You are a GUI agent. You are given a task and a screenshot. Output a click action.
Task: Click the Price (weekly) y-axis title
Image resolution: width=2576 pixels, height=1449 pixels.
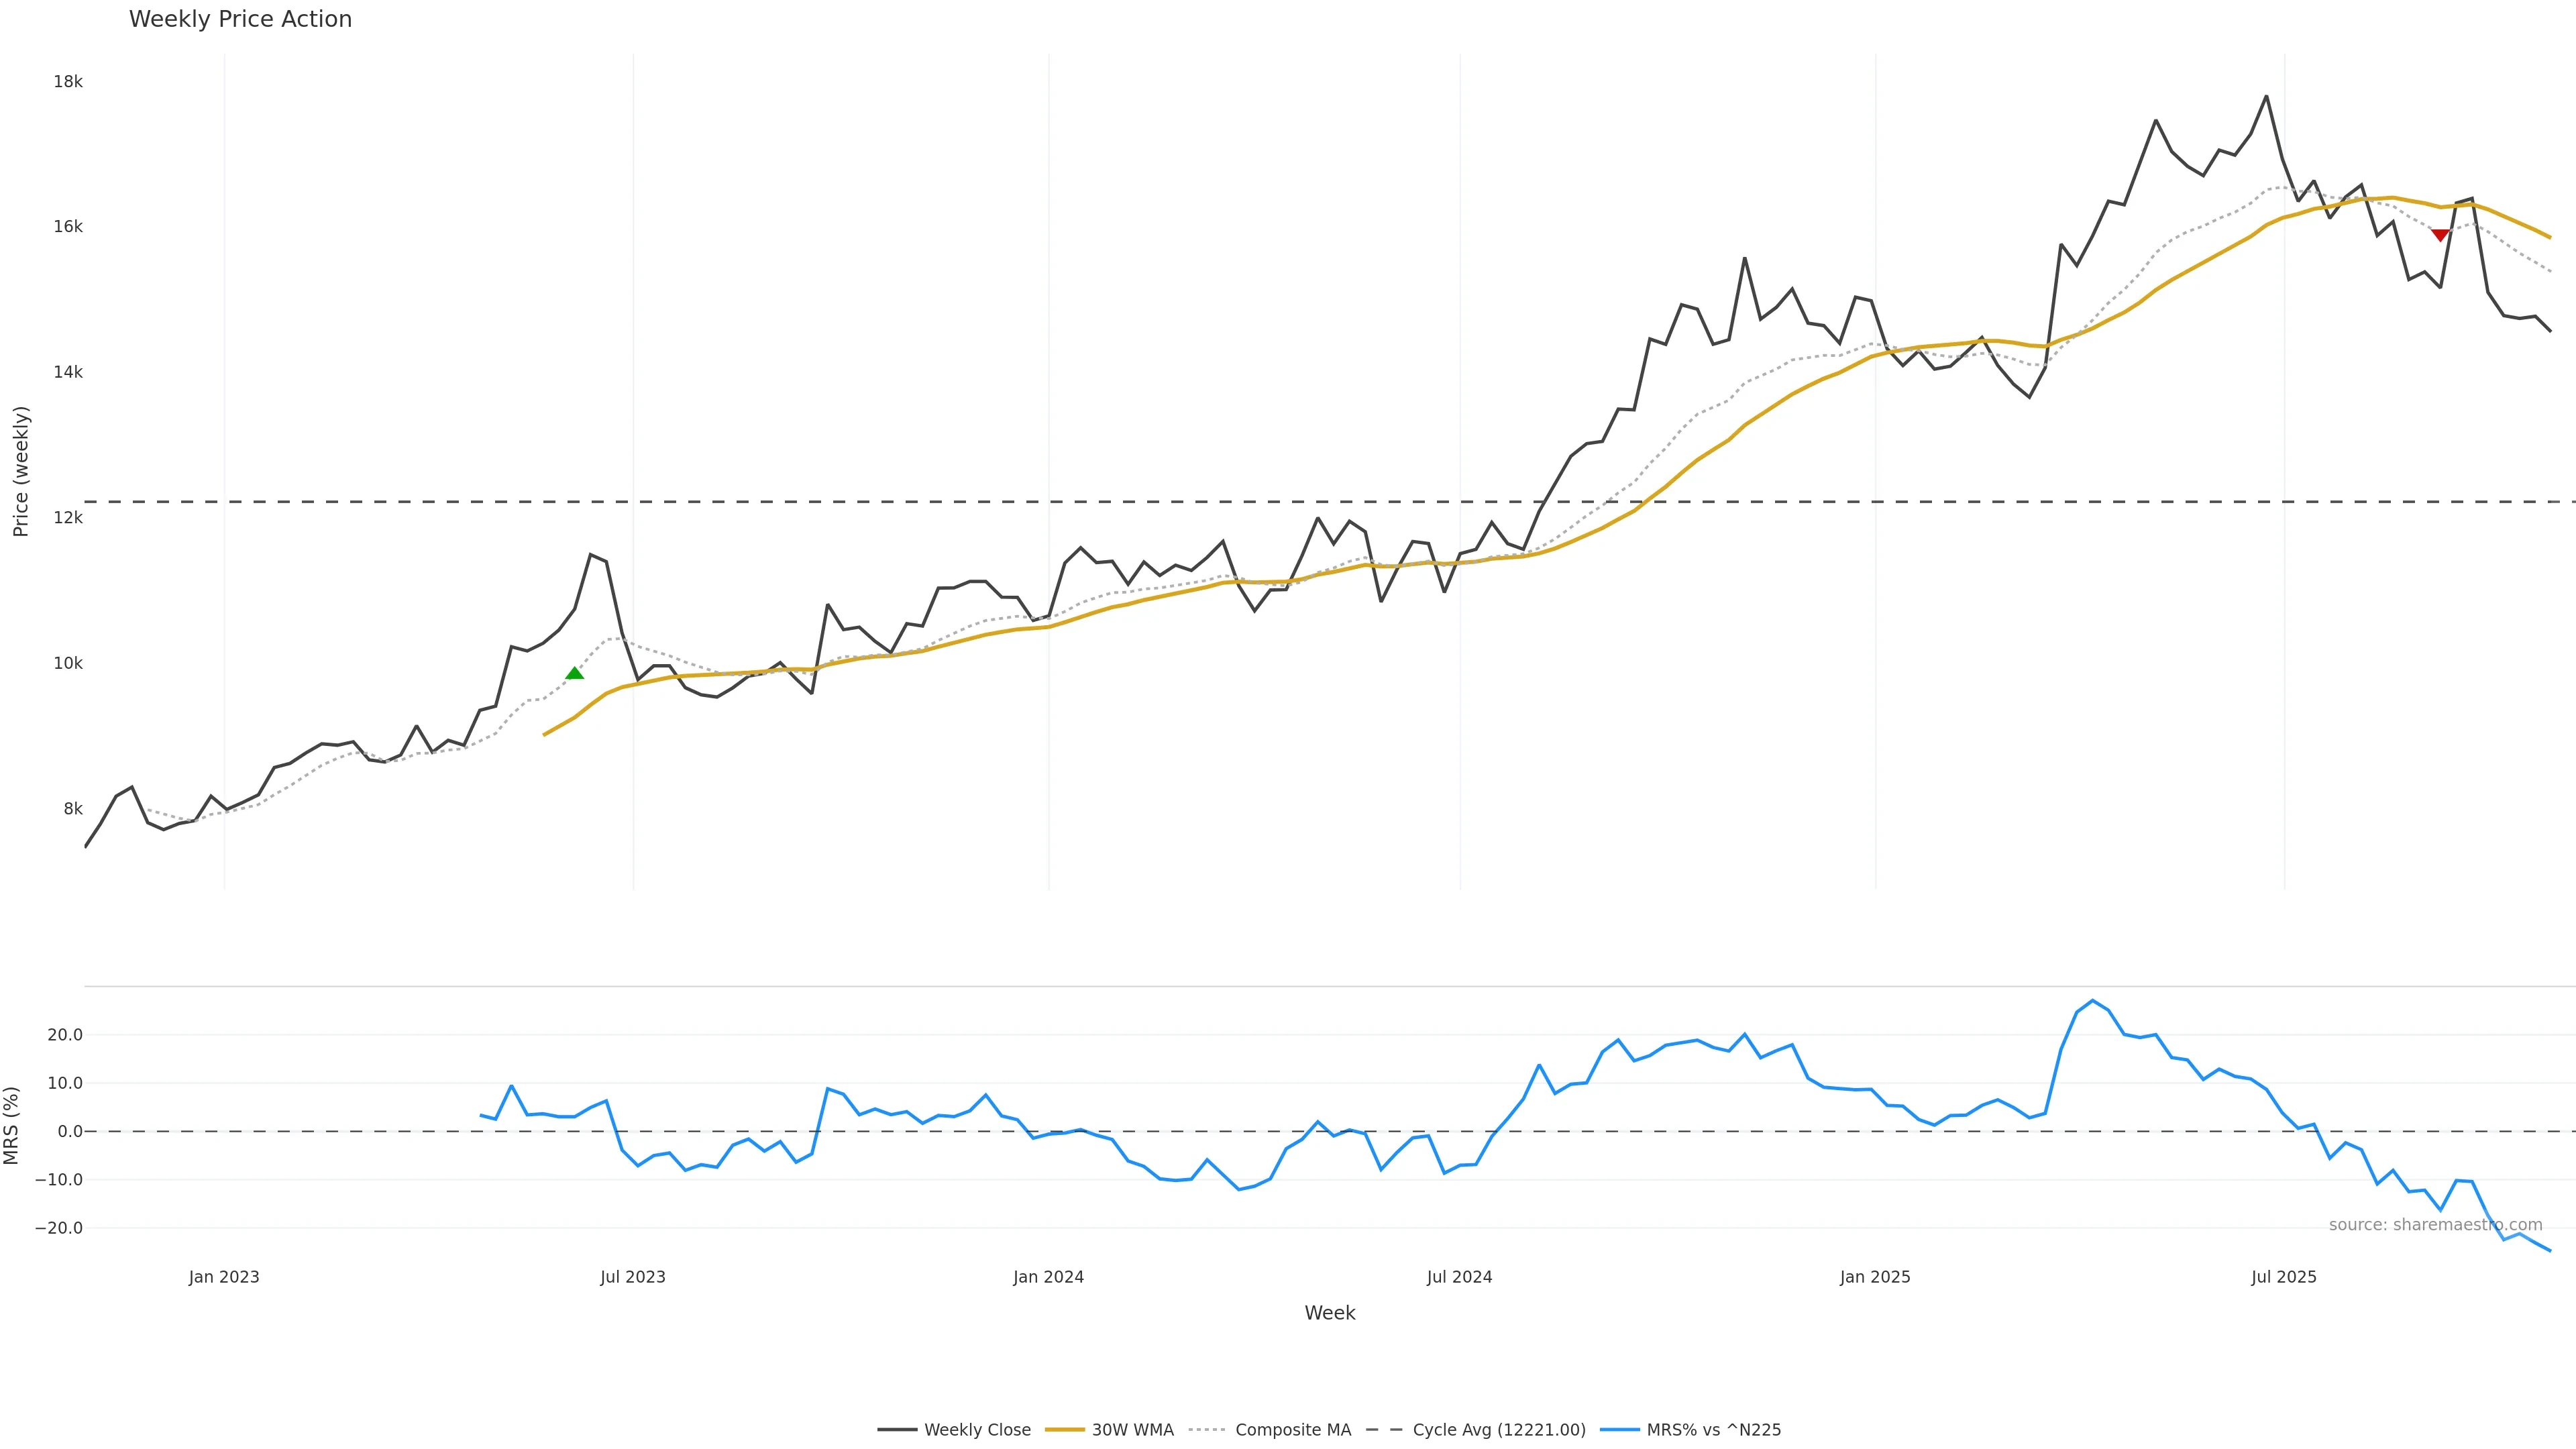21,471
